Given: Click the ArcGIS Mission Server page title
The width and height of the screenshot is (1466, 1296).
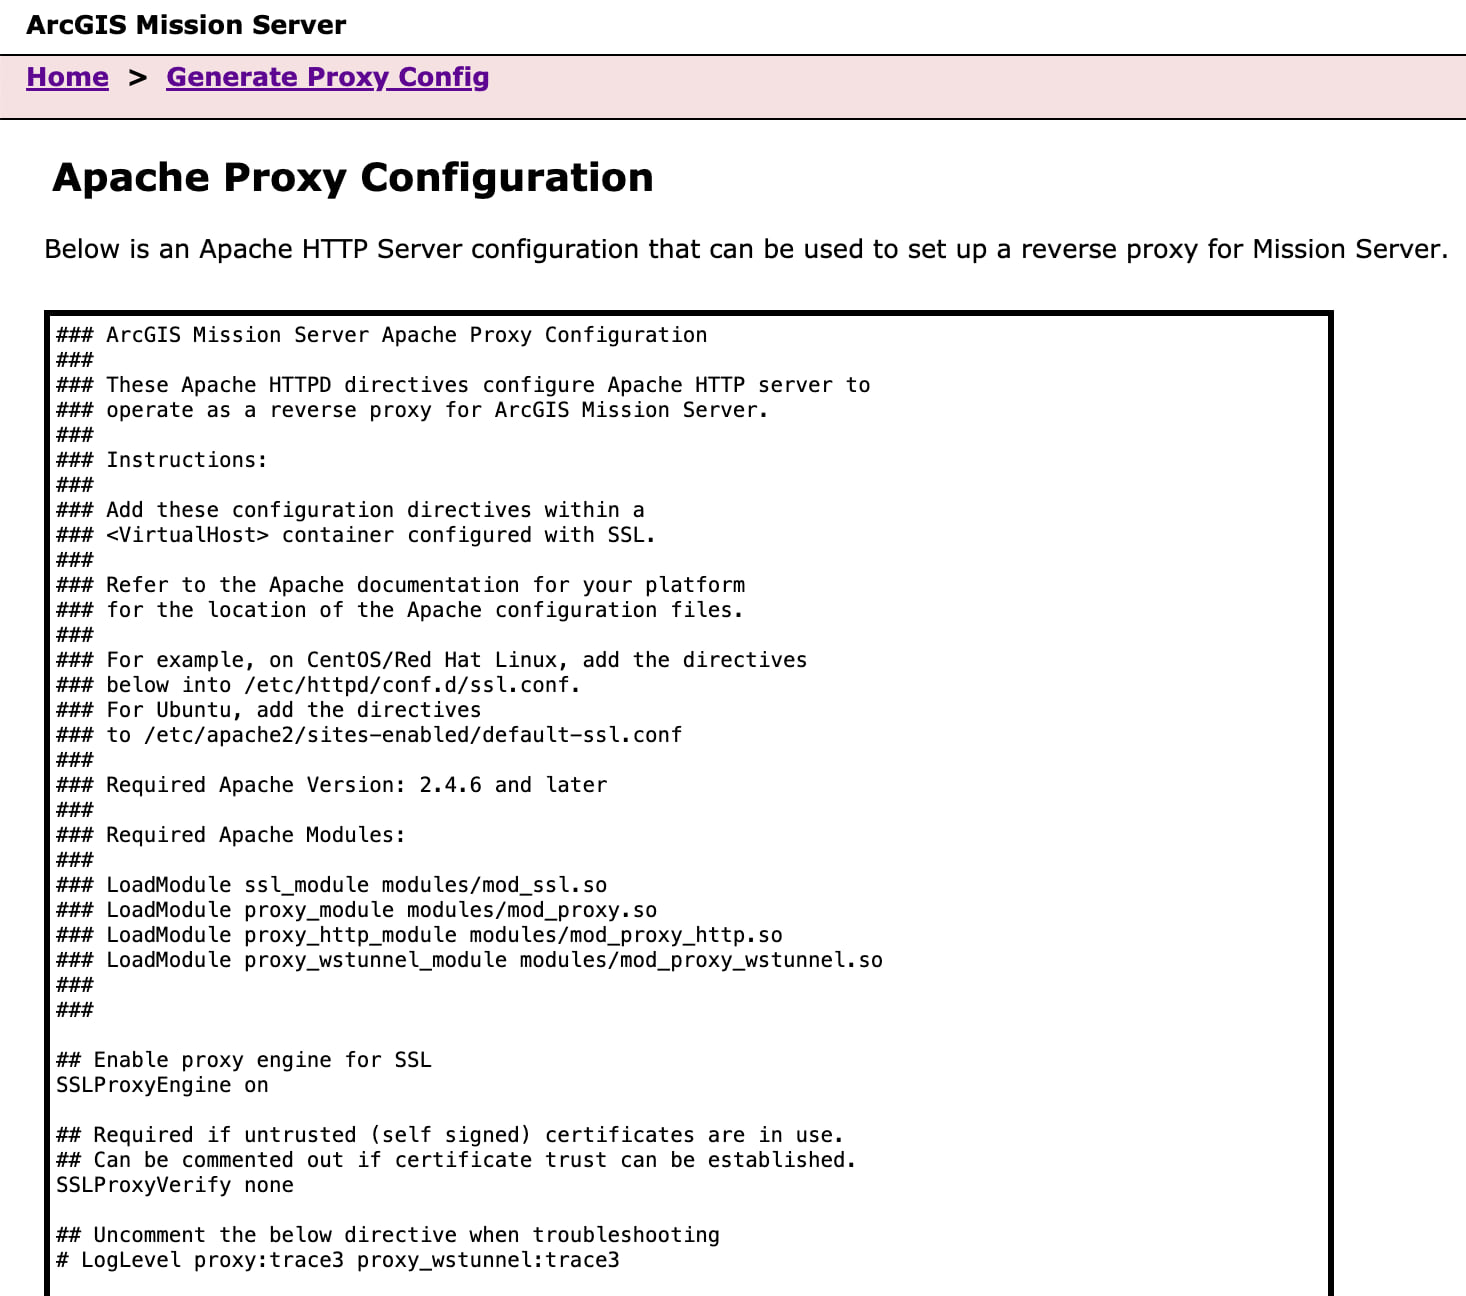Looking at the screenshot, I should click(x=186, y=25).
